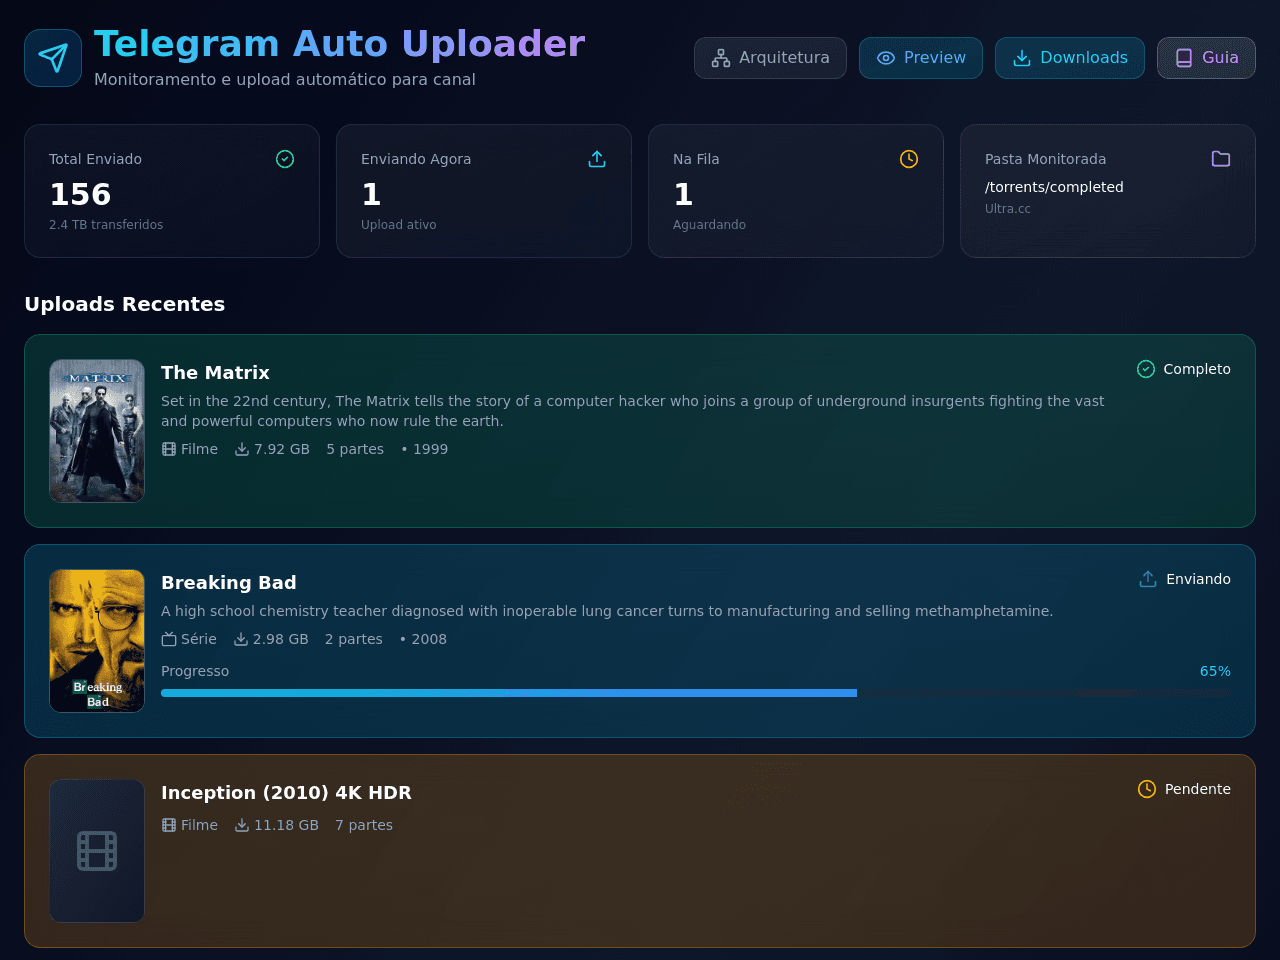Click the Telegram Auto Uploader title
Image resolution: width=1280 pixels, height=960 pixels.
pos(339,44)
